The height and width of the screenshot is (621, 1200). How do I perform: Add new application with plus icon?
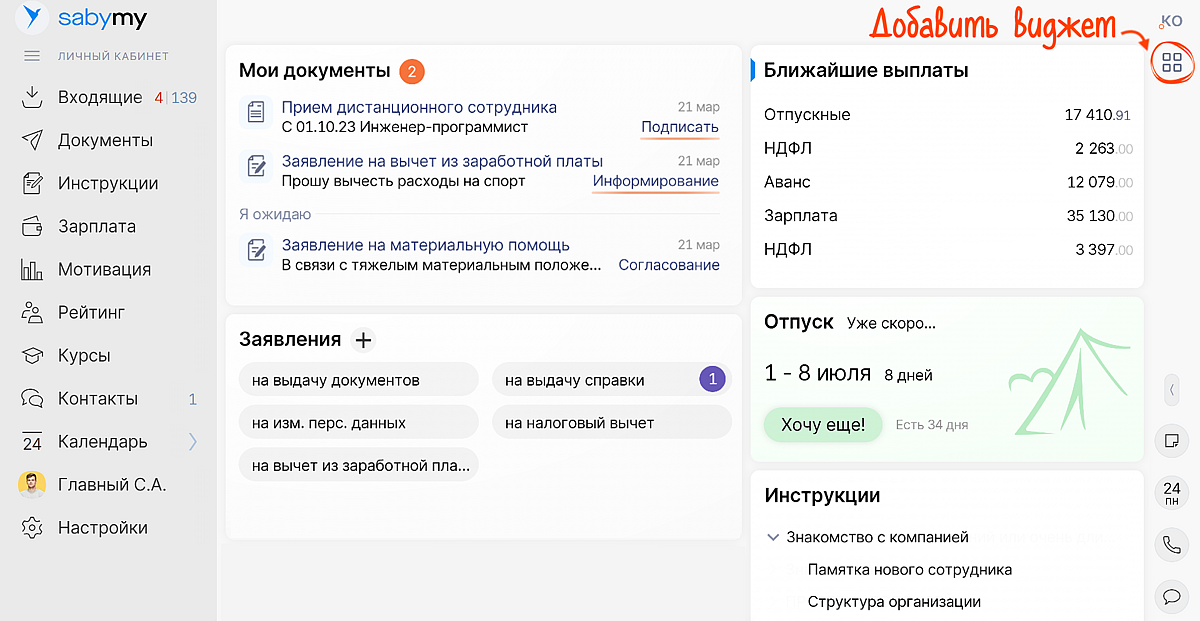364,340
